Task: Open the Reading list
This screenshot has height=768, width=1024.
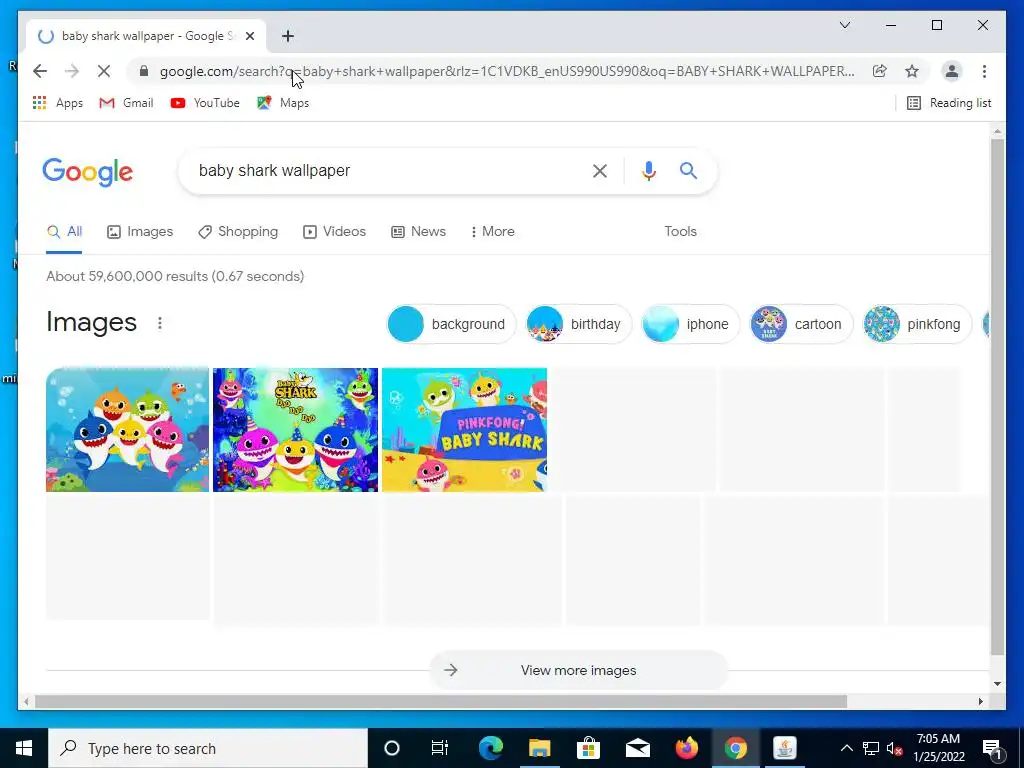Action: tap(949, 103)
